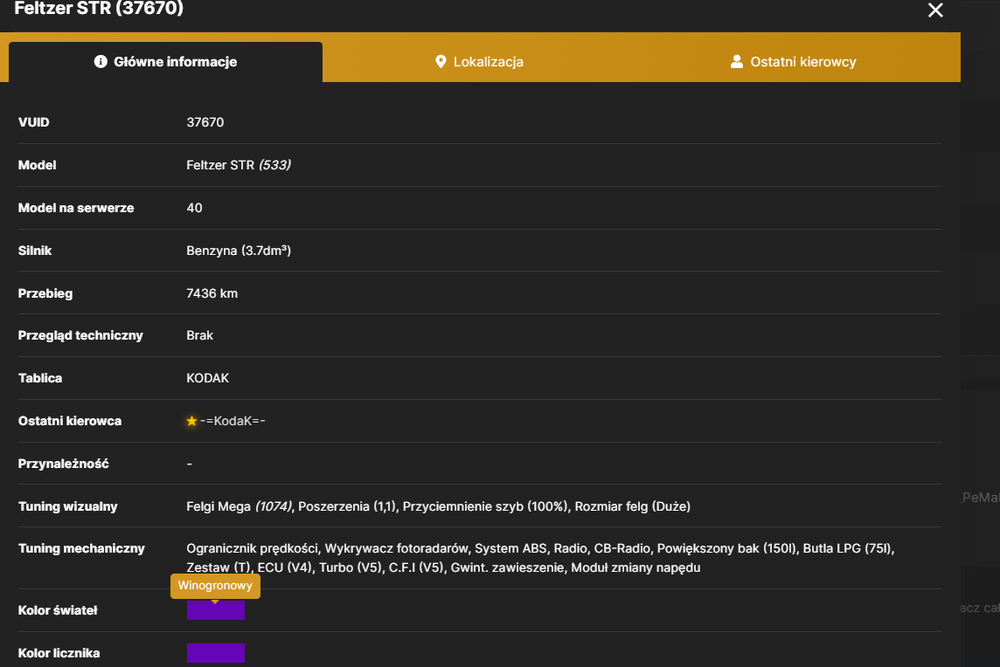Click the info icon in Główne informacje tab
Viewport: 1000px width, 667px height.
pyautogui.click(x=100, y=61)
